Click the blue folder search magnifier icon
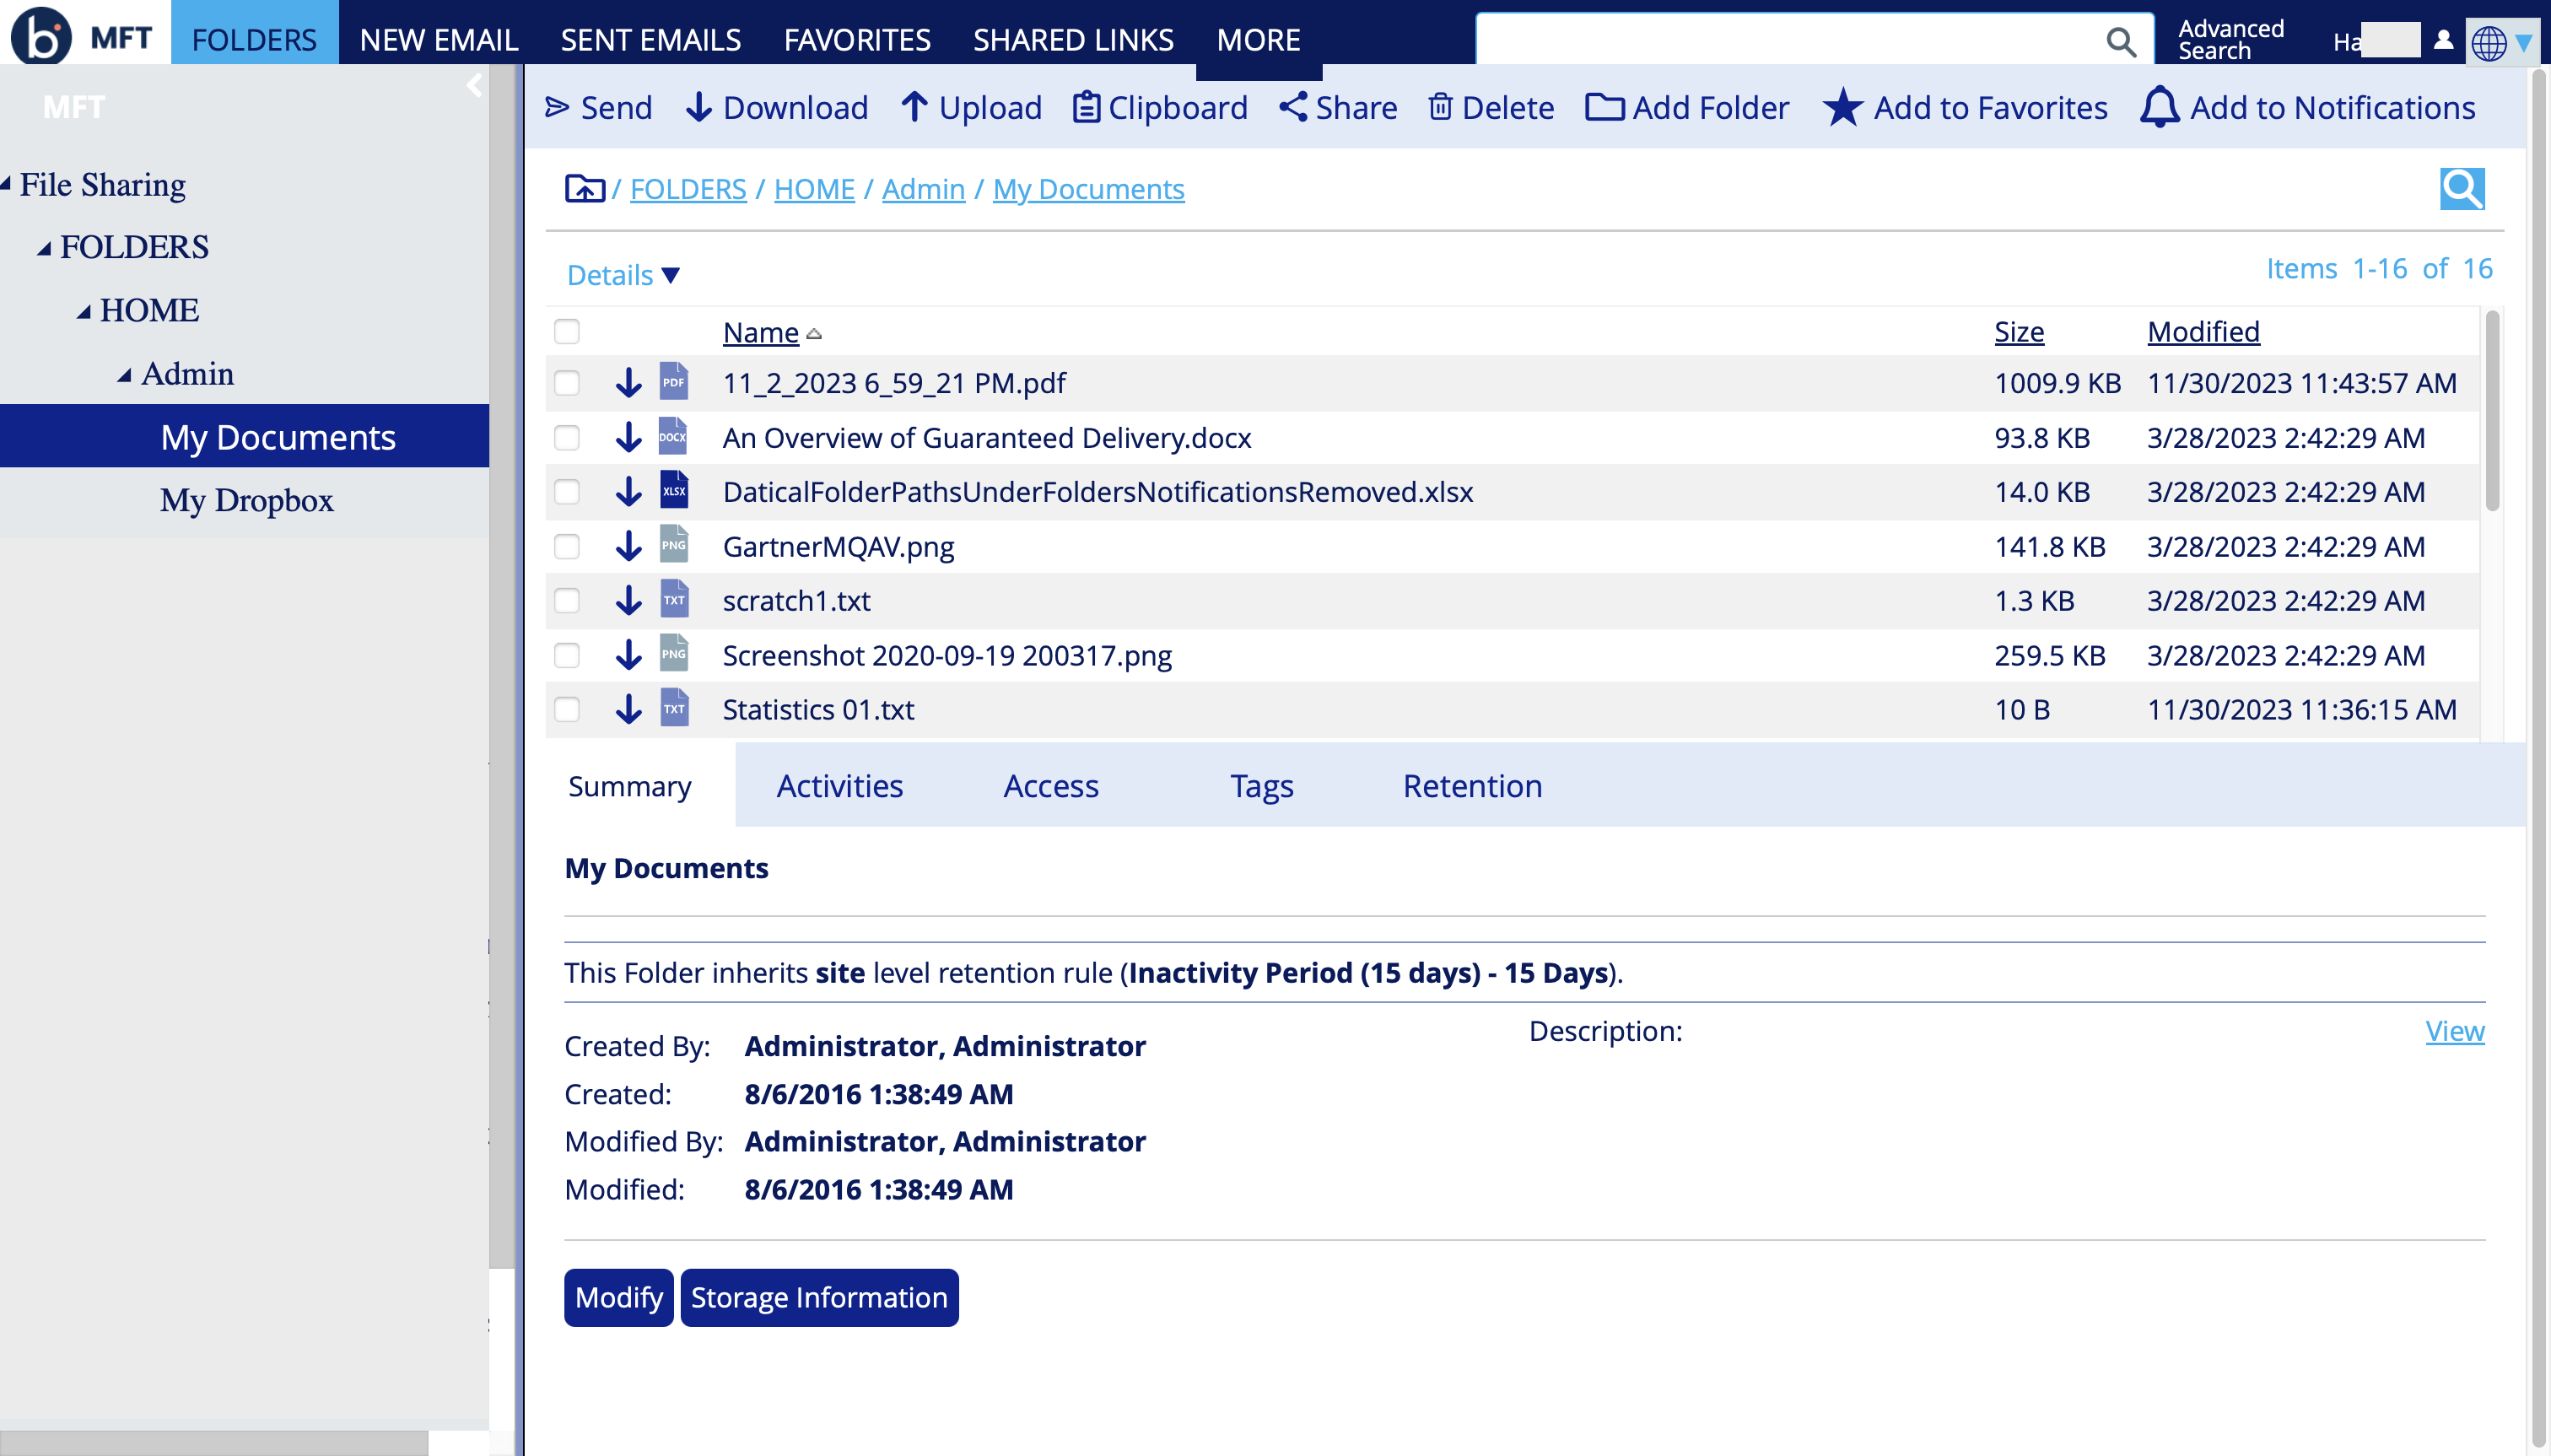This screenshot has height=1456, width=2551. 2461,189
